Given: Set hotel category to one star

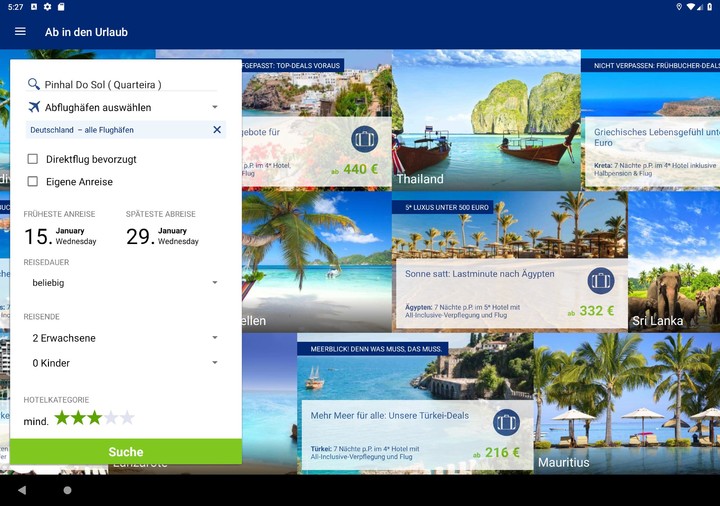Looking at the screenshot, I should pos(62,418).
